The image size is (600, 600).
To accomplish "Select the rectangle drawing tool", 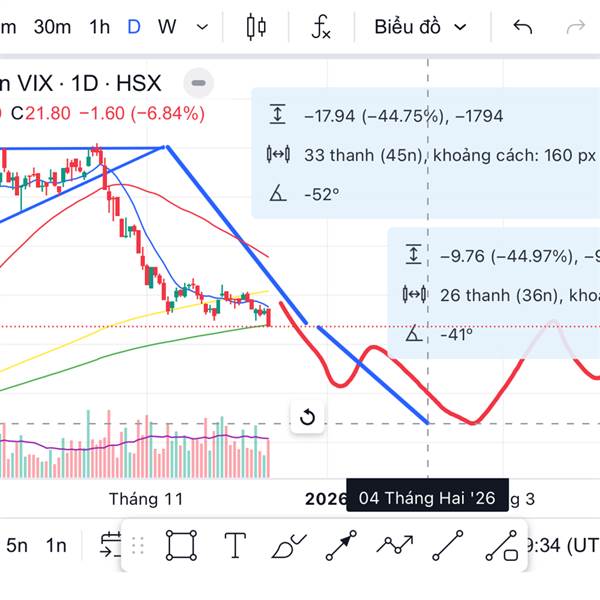I will (181, 546).
